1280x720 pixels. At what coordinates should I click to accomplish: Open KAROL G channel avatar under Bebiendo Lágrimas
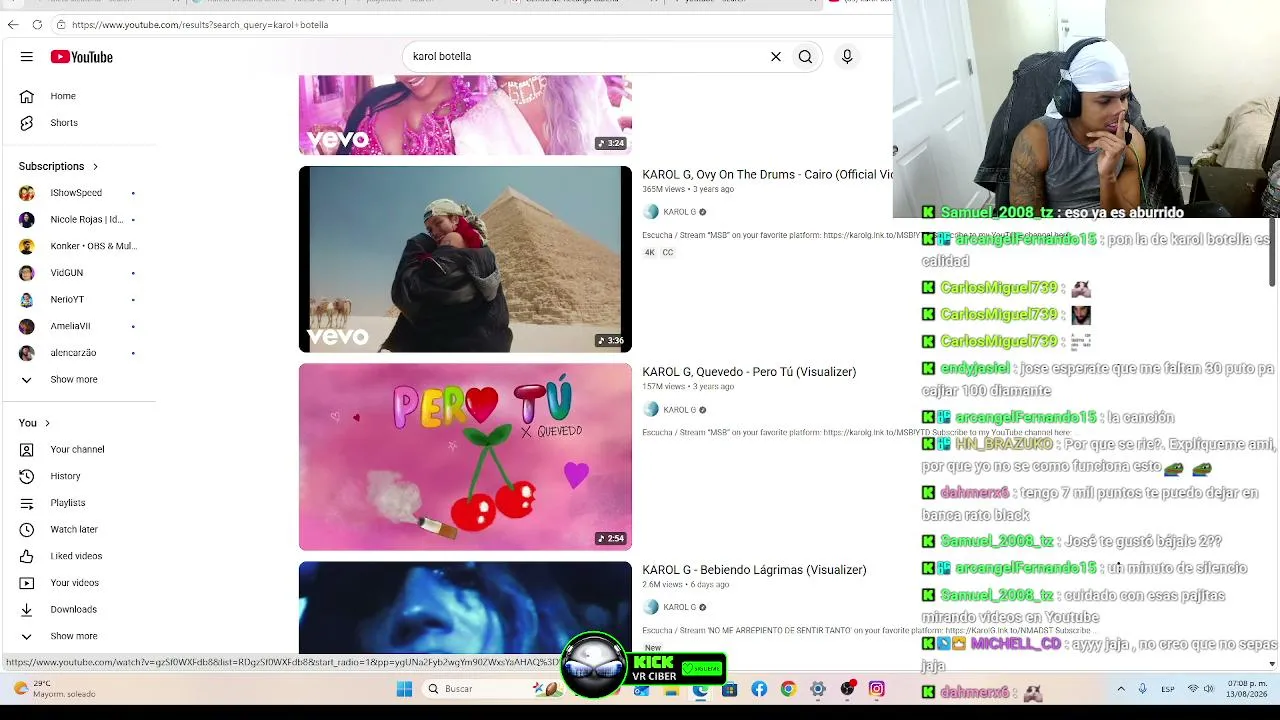click(x=651, y=607)
